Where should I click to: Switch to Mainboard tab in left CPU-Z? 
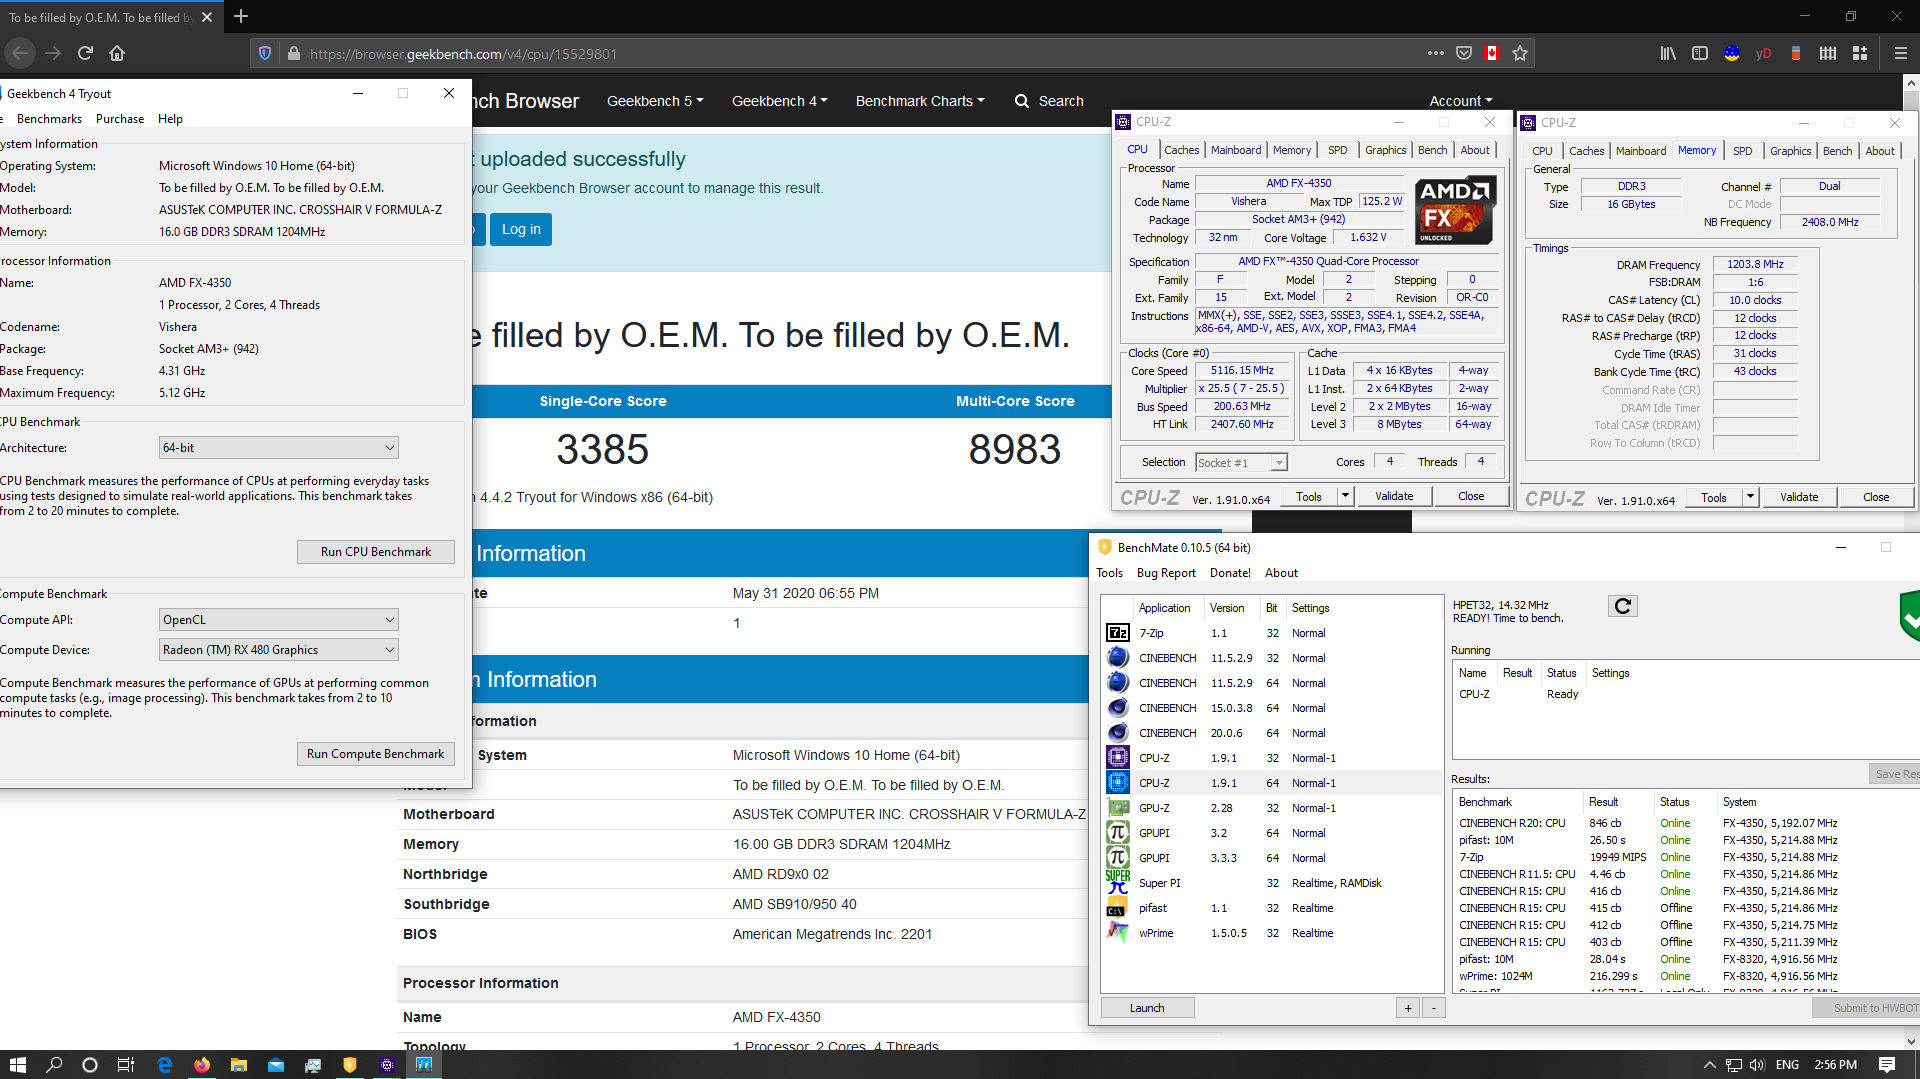(1236, 150)
